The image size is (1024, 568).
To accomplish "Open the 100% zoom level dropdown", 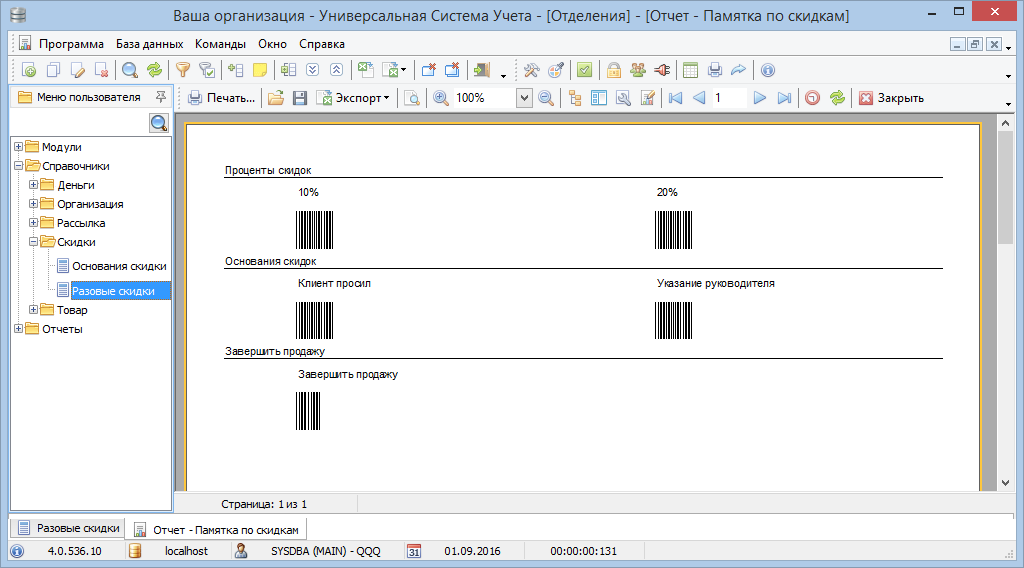I will click(x=524, y=98).
